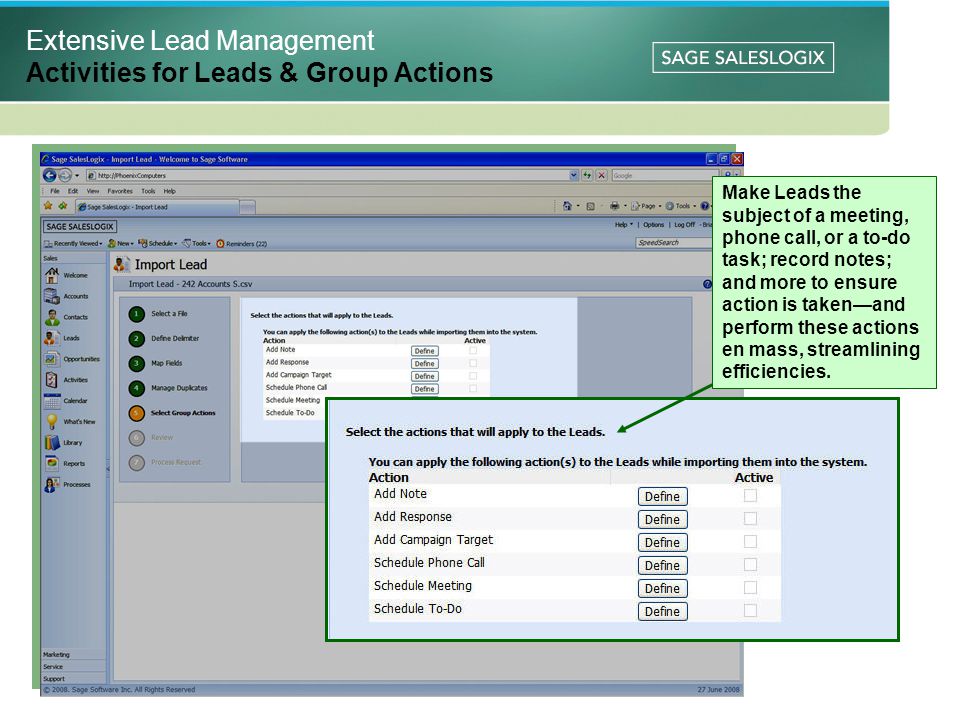Tick small Add Note Active checkbox in browser window
This screenshot has width=960, height=720.
click(473, 351)
